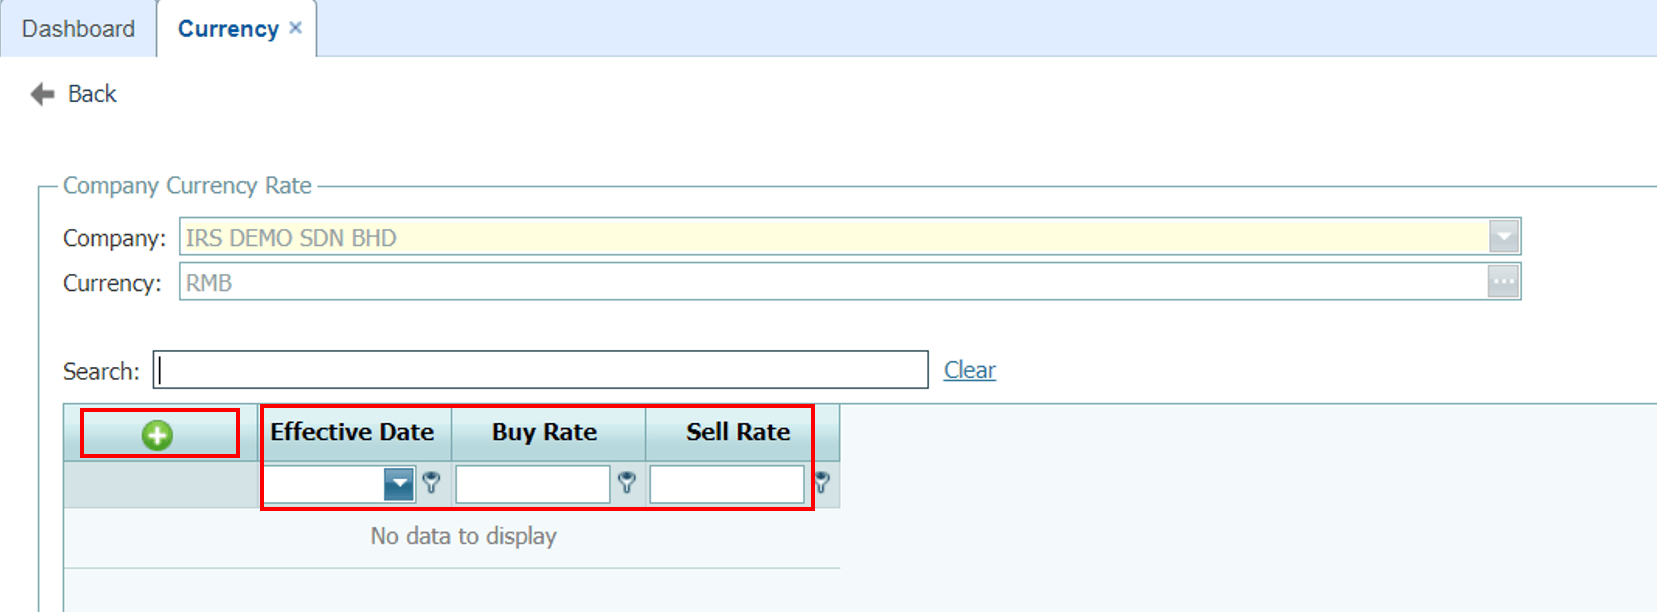This screenshot has height=612, width=1658.
Task: Sort by the Effective Date column header
Action: click(x=353, y=432)
